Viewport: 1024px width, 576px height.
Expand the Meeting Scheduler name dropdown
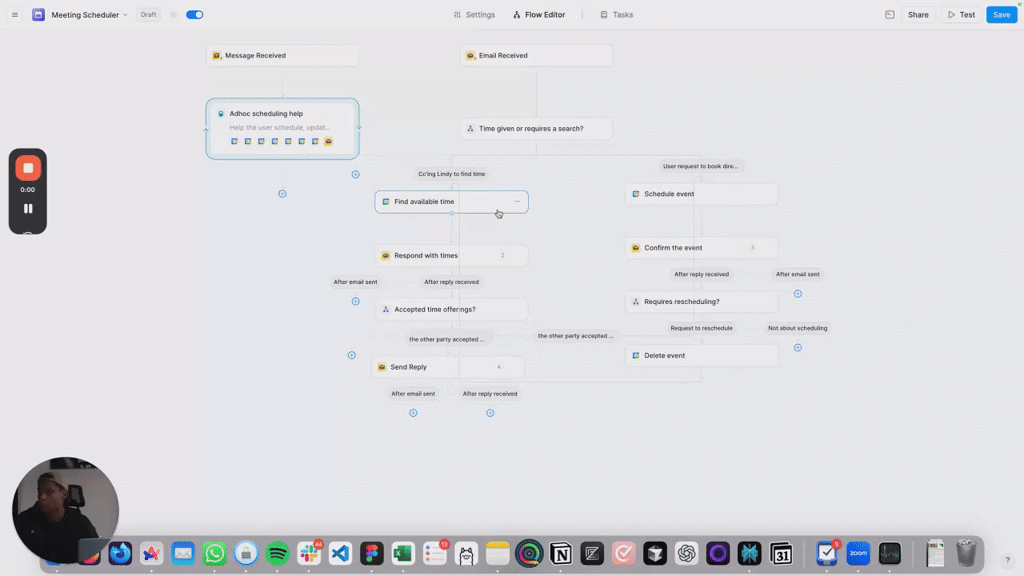[125, 15]
